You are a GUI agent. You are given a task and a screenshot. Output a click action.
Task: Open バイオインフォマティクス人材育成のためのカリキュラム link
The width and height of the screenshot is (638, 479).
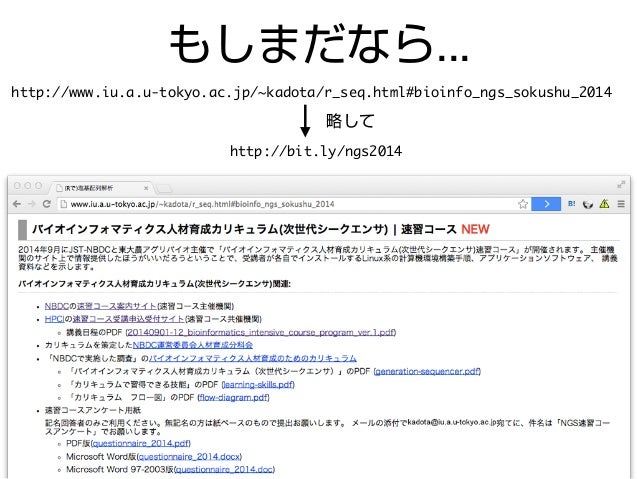click(253, 358)
